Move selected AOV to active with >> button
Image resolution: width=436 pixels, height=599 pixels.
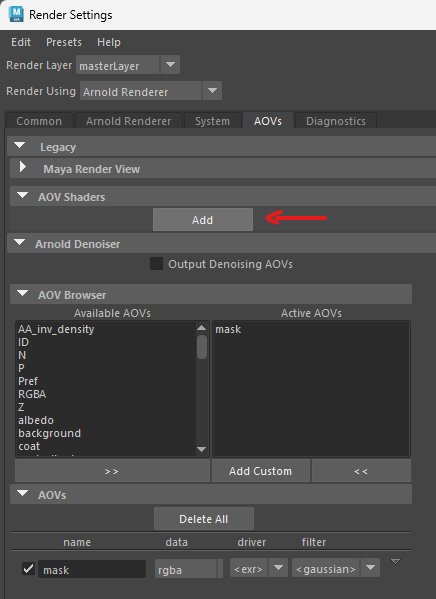(x=112, y=471)
